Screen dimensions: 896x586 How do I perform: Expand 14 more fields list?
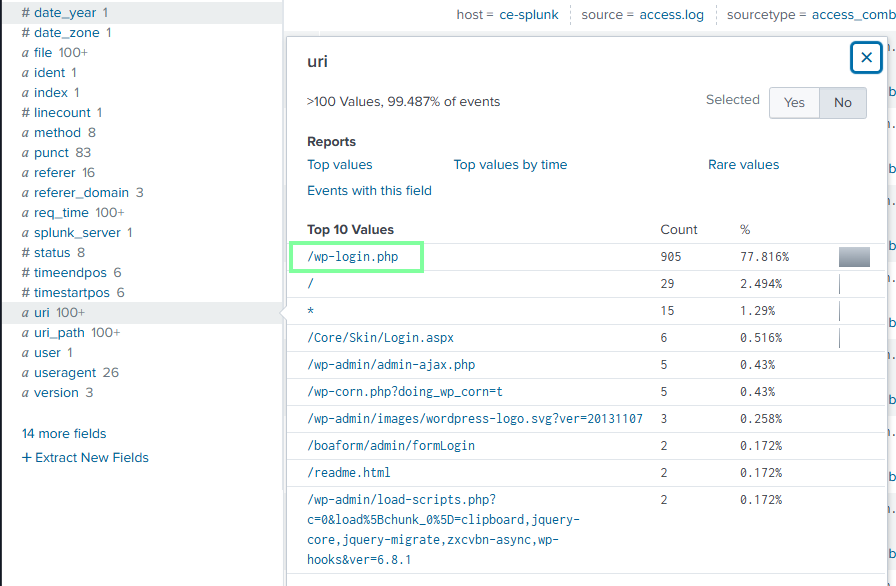(64, 434)
